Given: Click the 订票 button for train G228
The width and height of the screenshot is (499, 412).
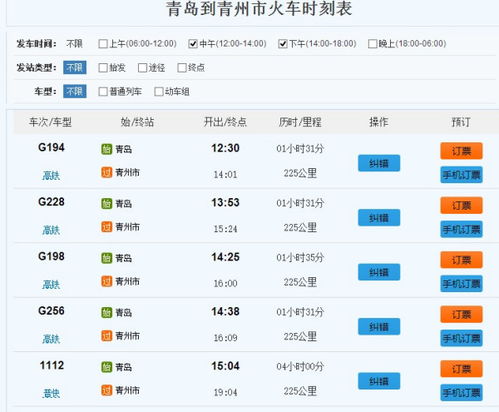Looking at the screenshot, I should (461, 205).
